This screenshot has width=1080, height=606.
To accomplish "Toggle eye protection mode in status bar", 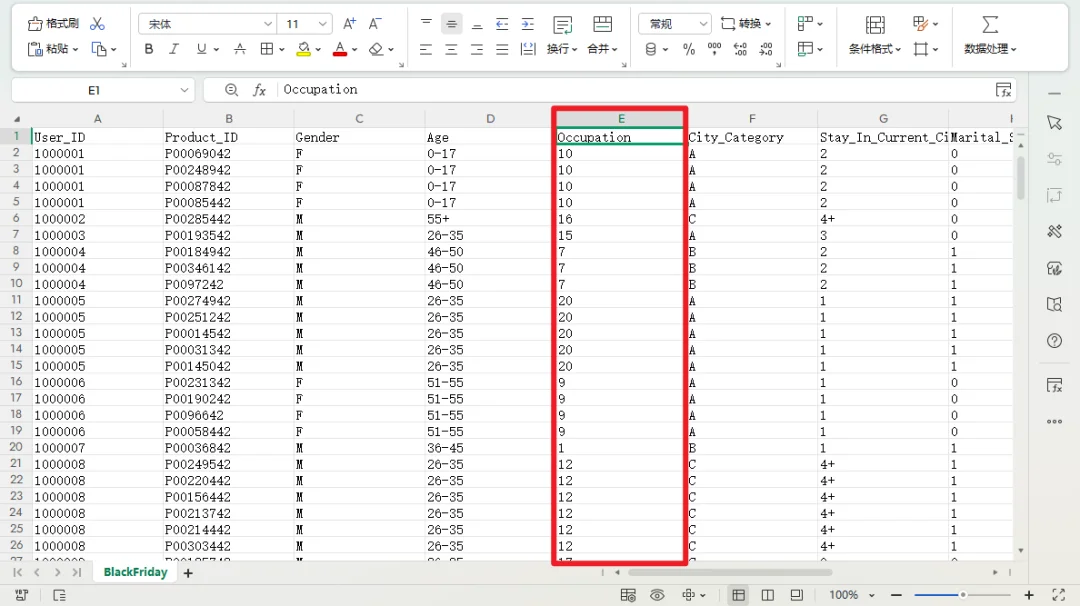I will [x=657, y=595].
